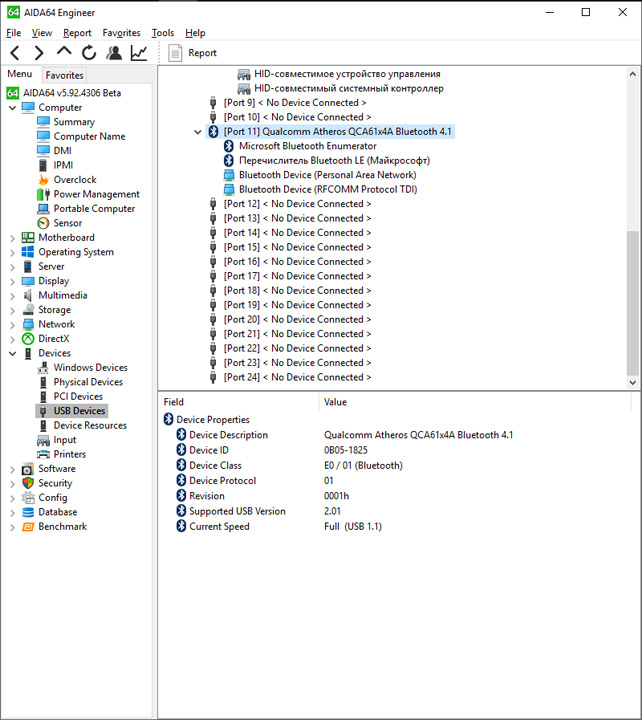Select Config in the tree
The image size is (642, 720).
coord(52,498)
